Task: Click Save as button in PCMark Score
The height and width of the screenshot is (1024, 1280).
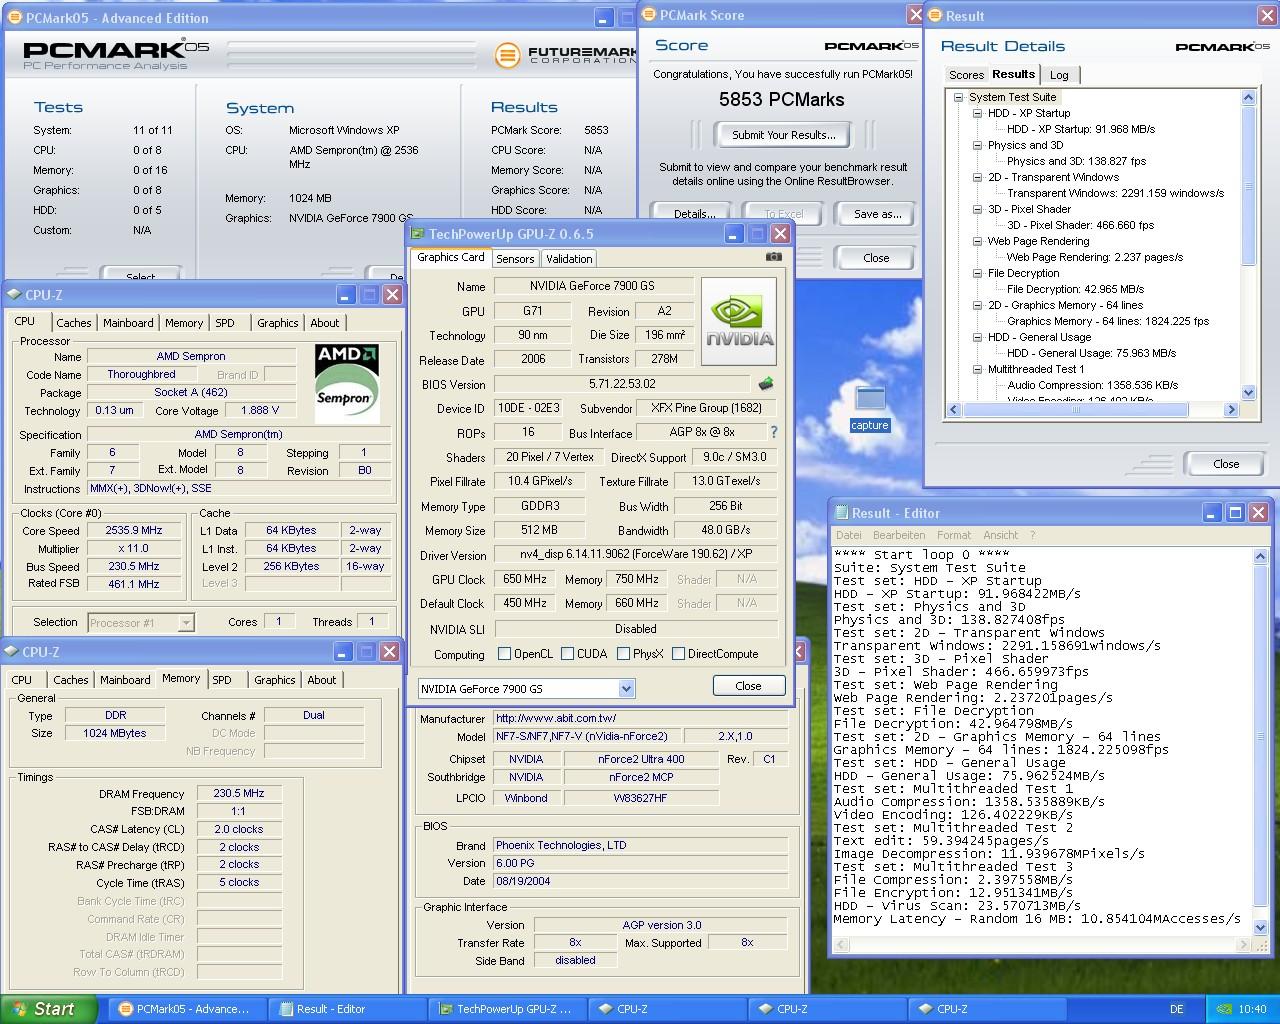Action: tap(877, 213)
